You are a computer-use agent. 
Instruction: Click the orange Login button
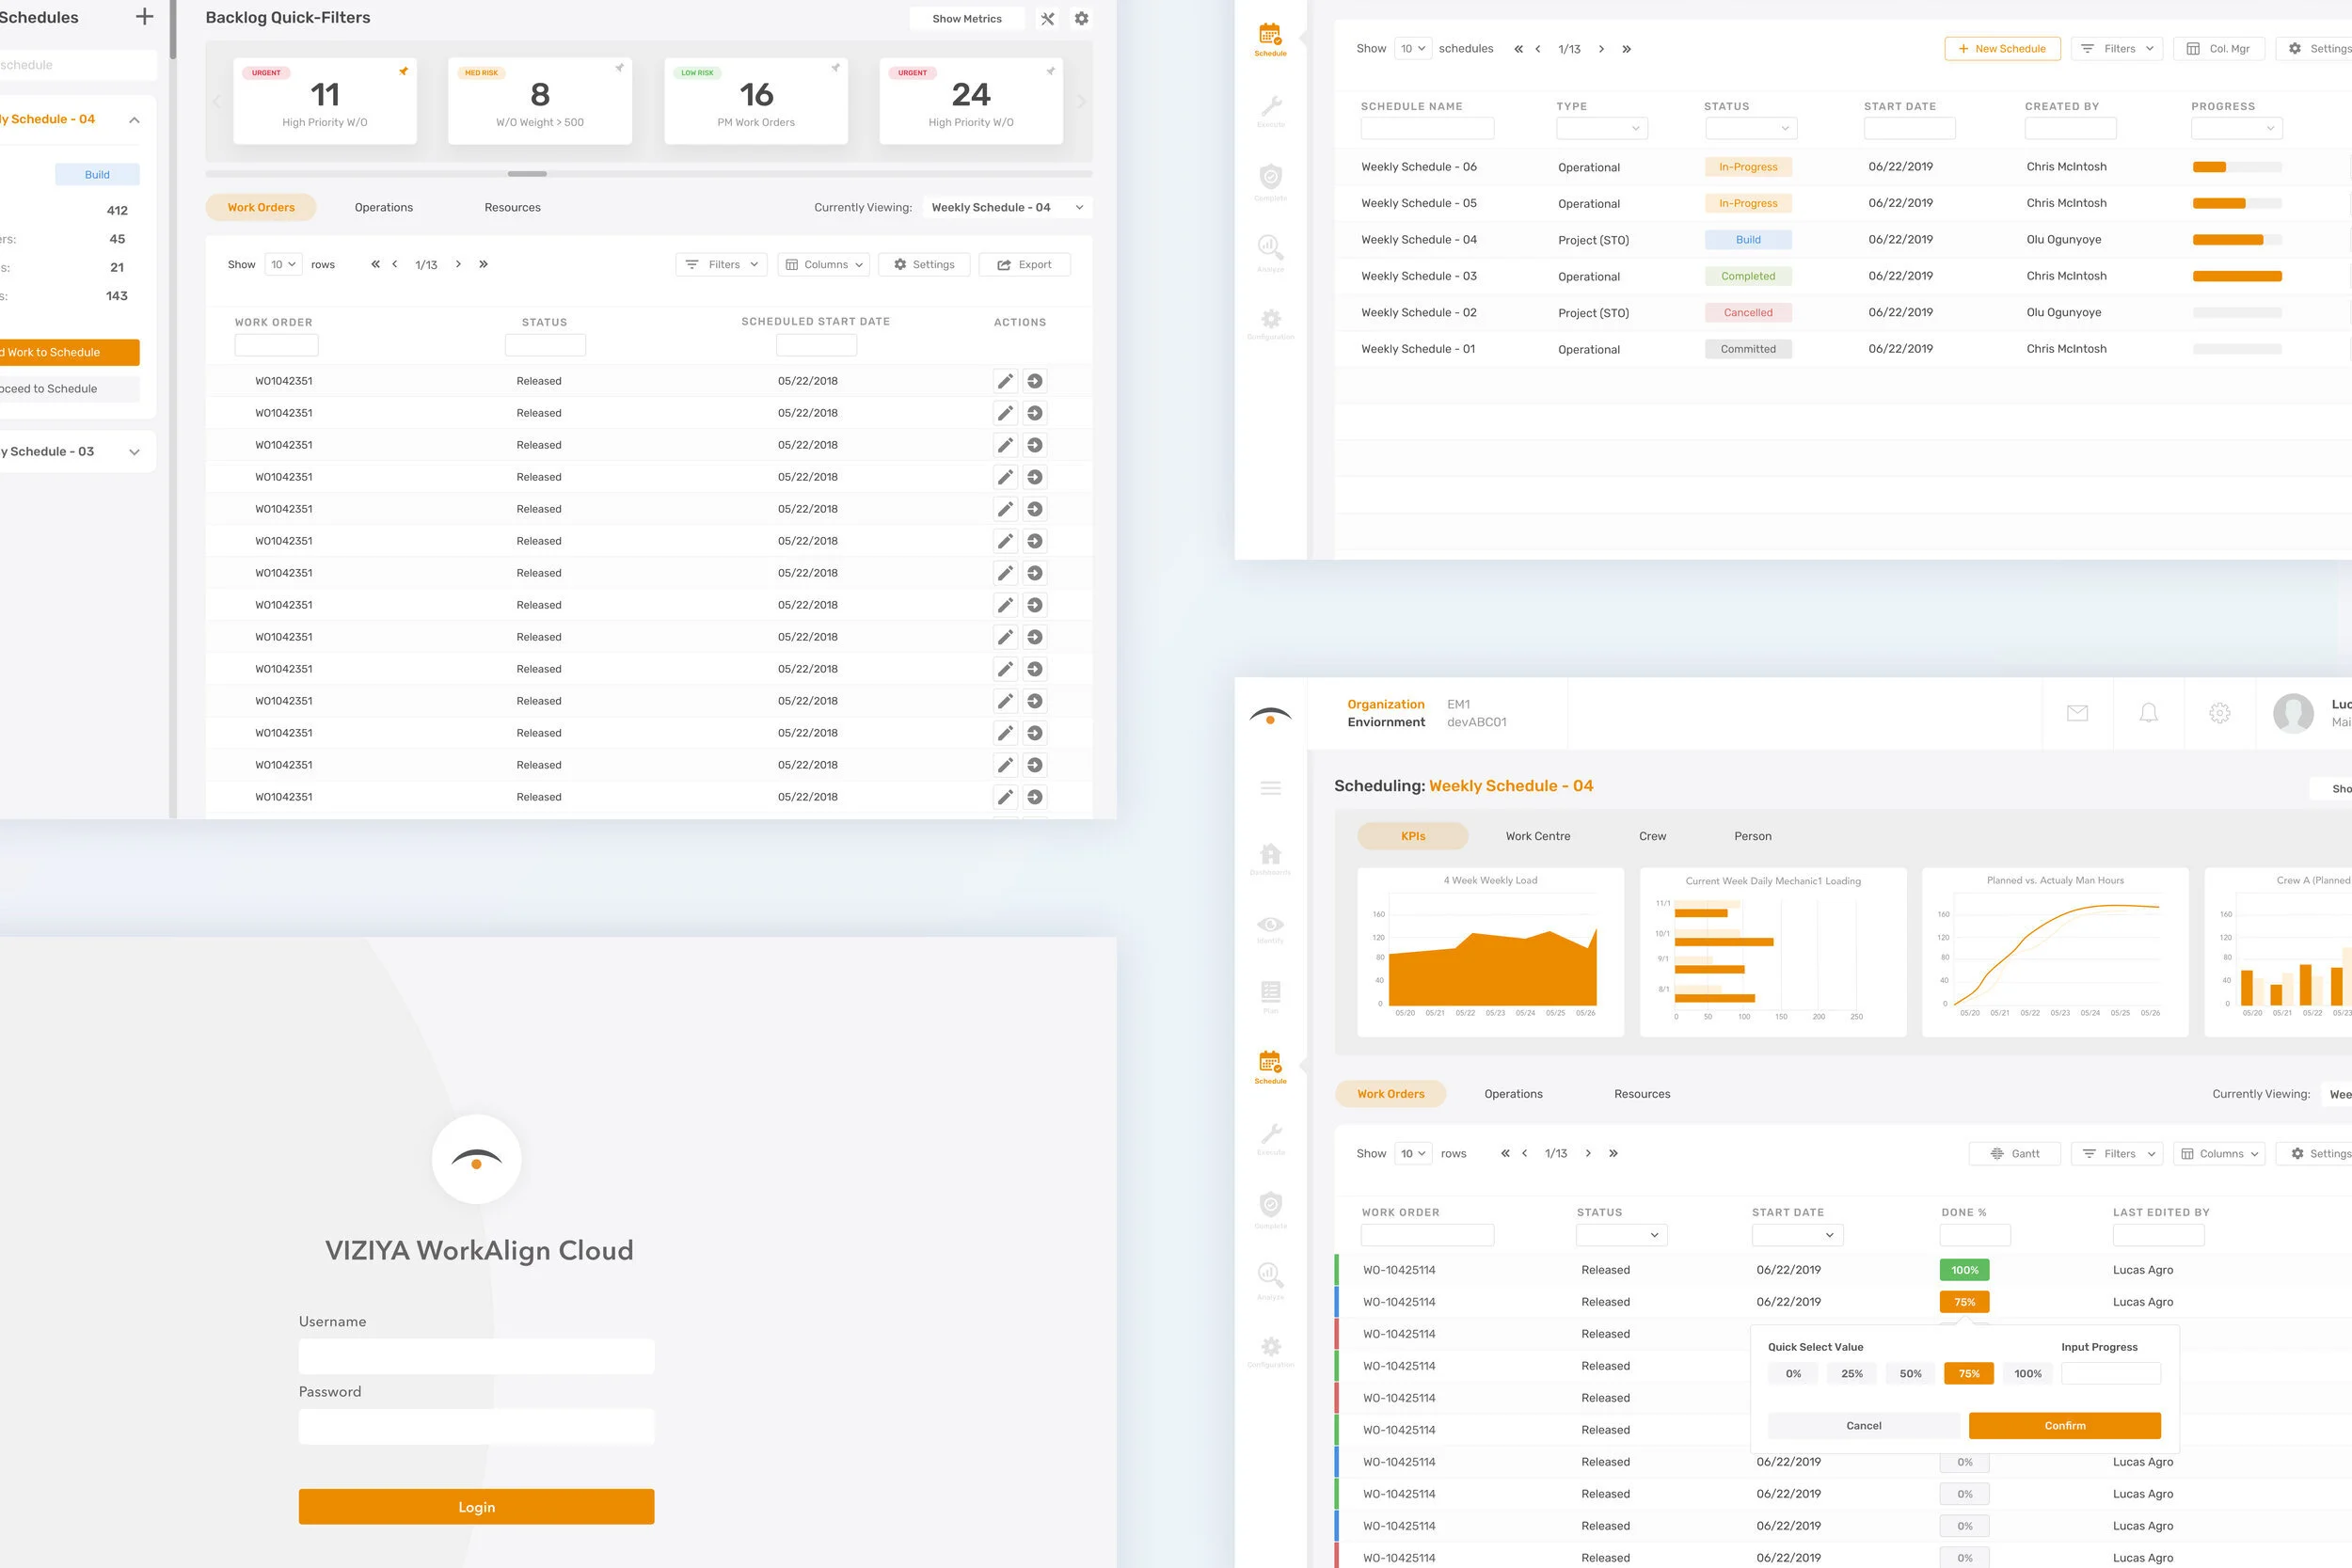[476, 1506]
